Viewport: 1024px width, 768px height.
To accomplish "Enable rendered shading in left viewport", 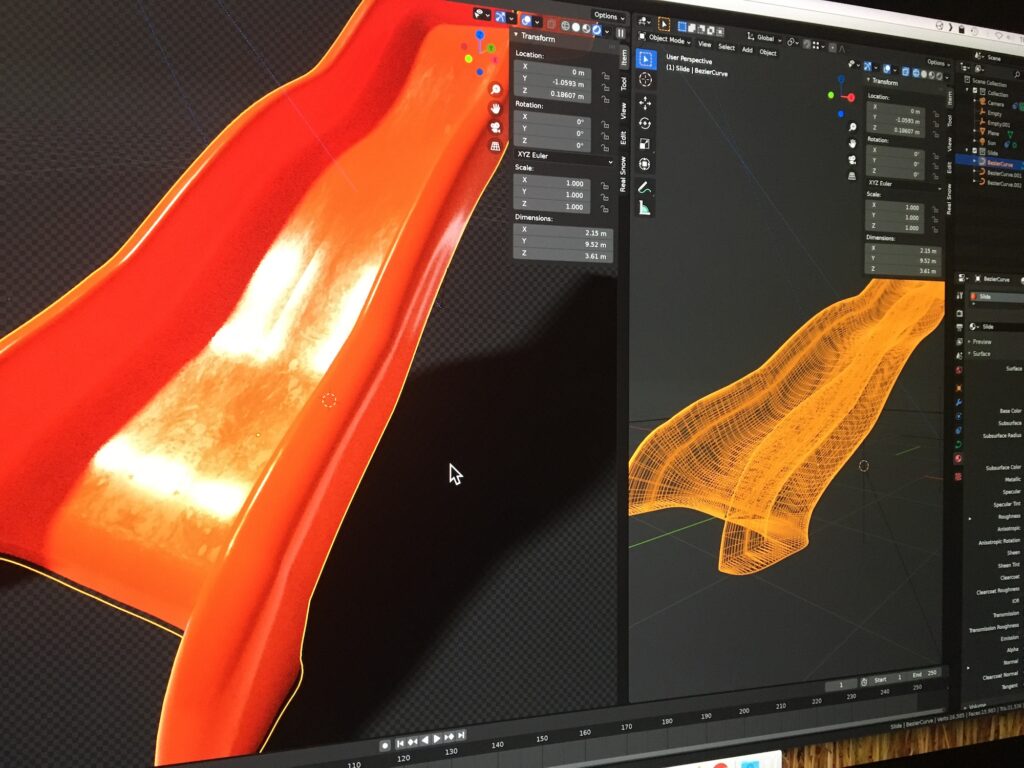I will pos(596,30).
